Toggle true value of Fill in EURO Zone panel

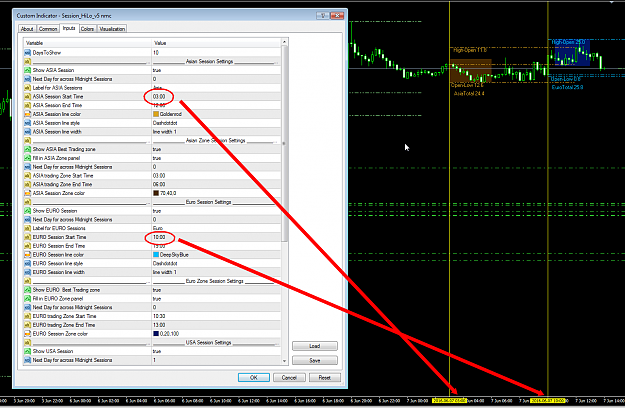157,298
